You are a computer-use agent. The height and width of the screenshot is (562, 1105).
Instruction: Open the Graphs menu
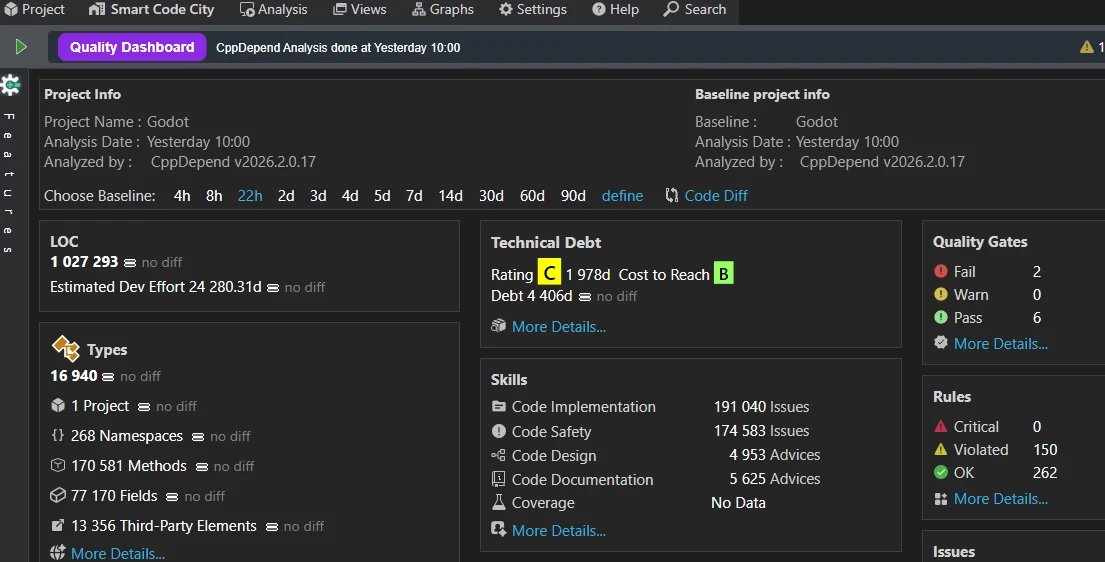pyautogui.click(x=443, y=9)
